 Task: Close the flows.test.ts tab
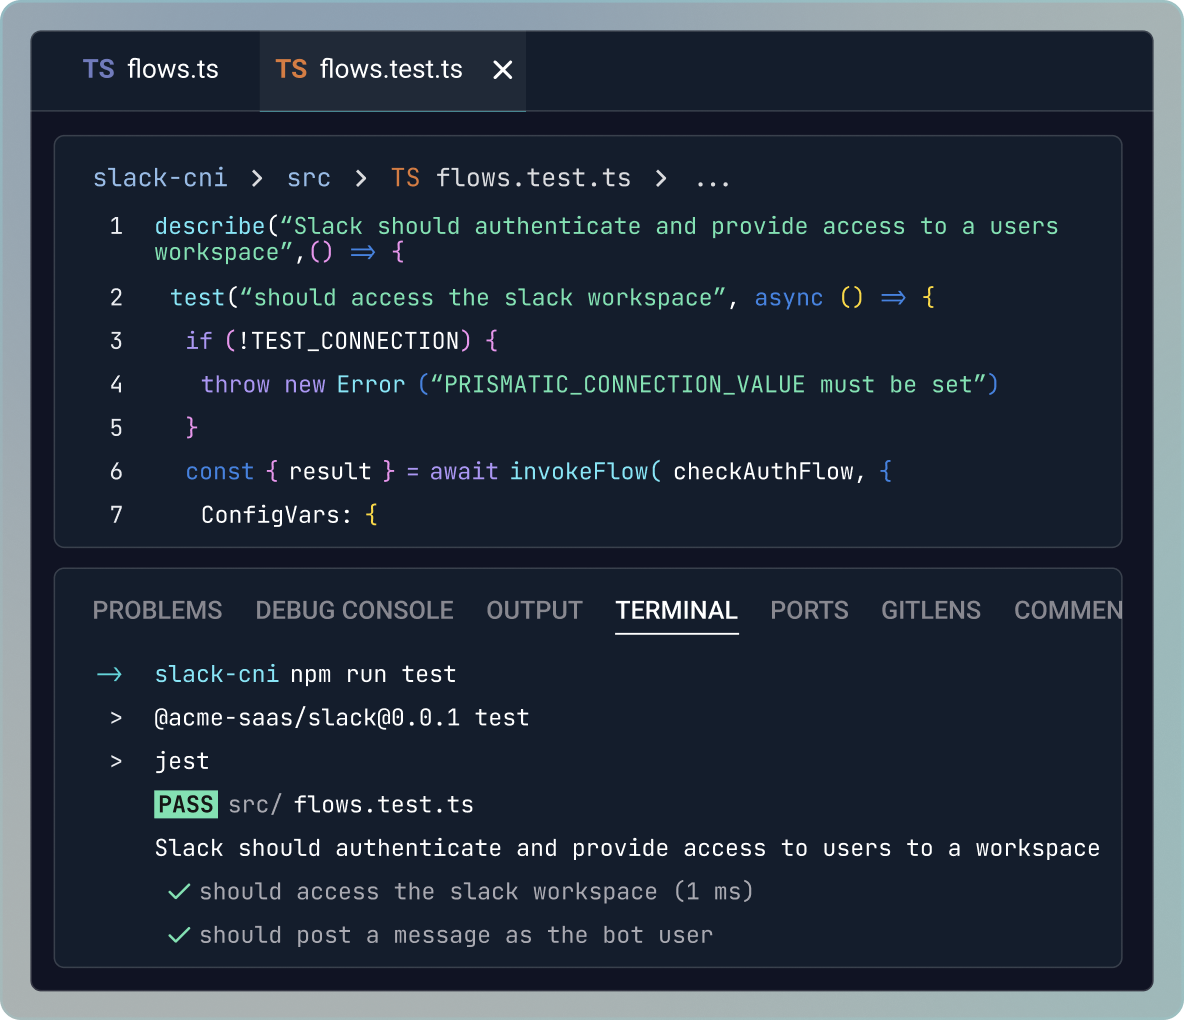point(502,69)
